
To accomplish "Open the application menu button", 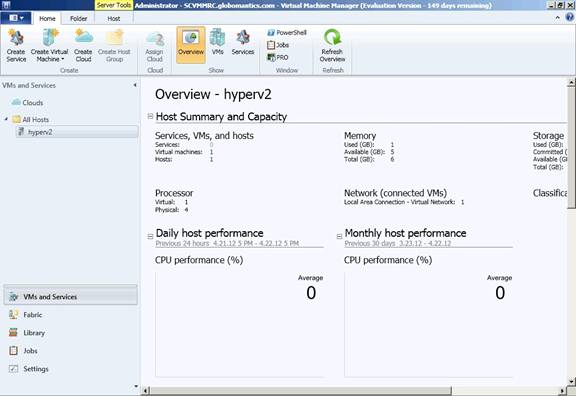I will (15, 18).
